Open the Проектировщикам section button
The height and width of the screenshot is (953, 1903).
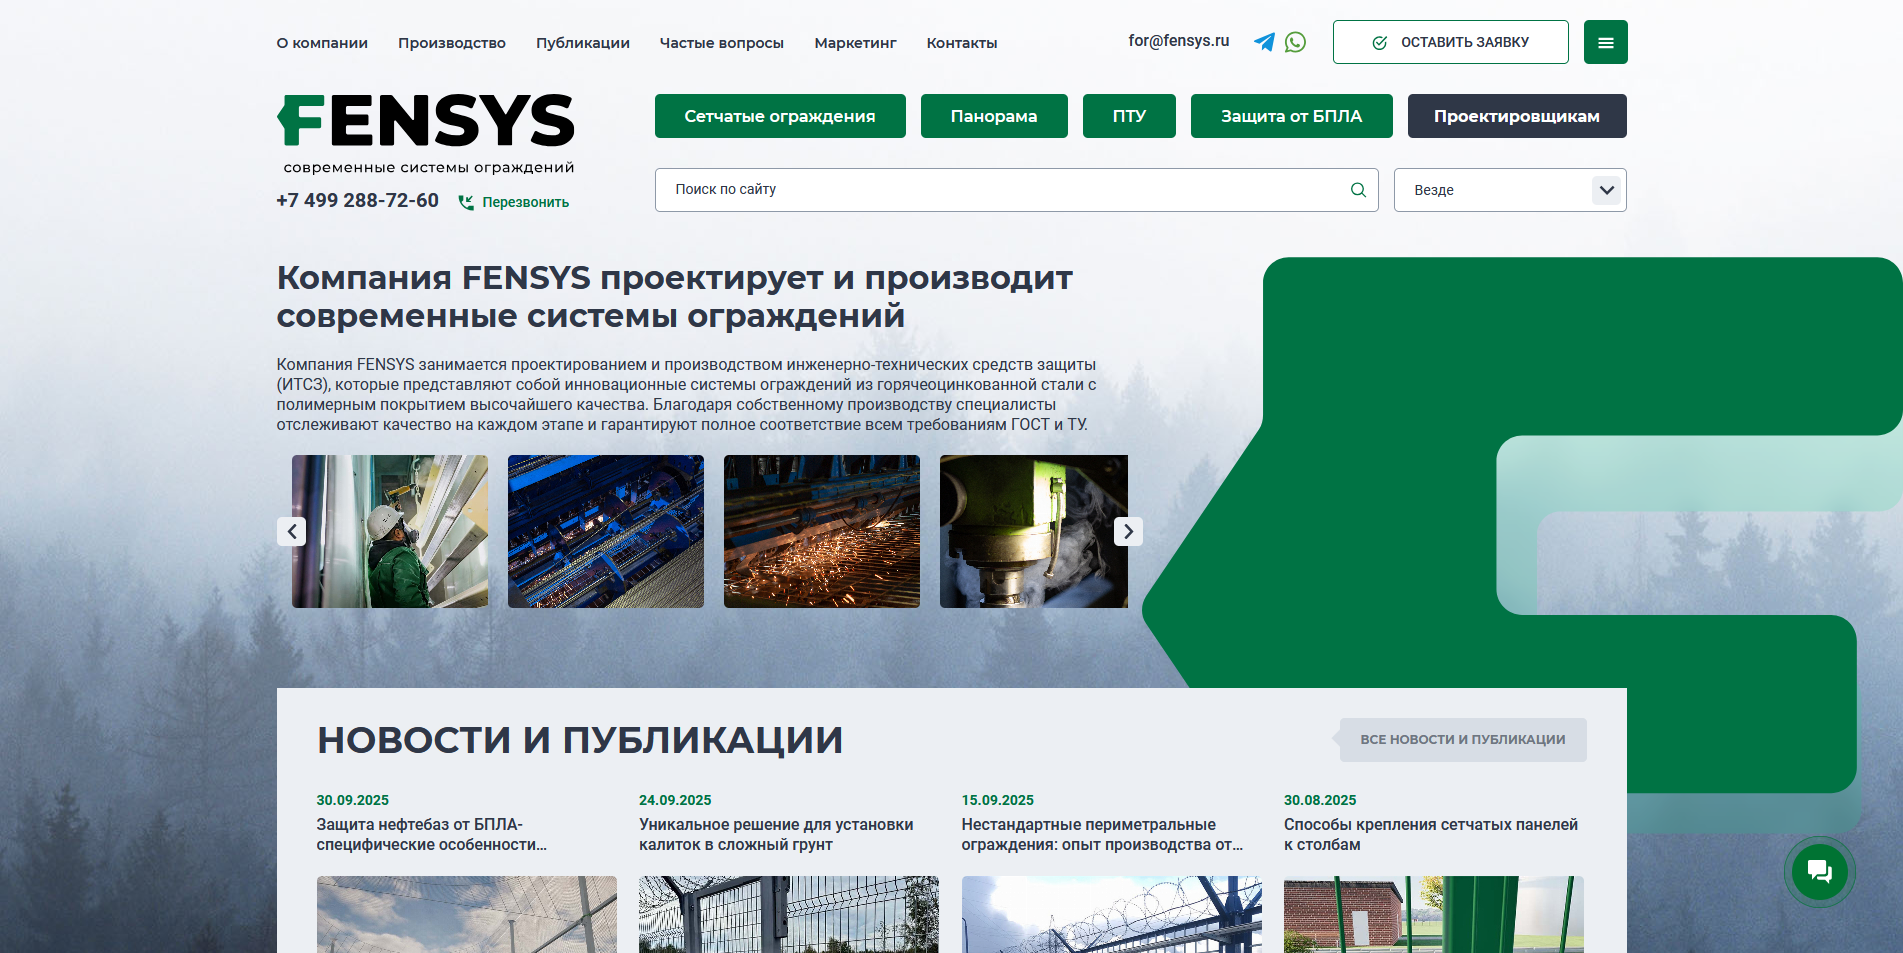coord(1516,116)
